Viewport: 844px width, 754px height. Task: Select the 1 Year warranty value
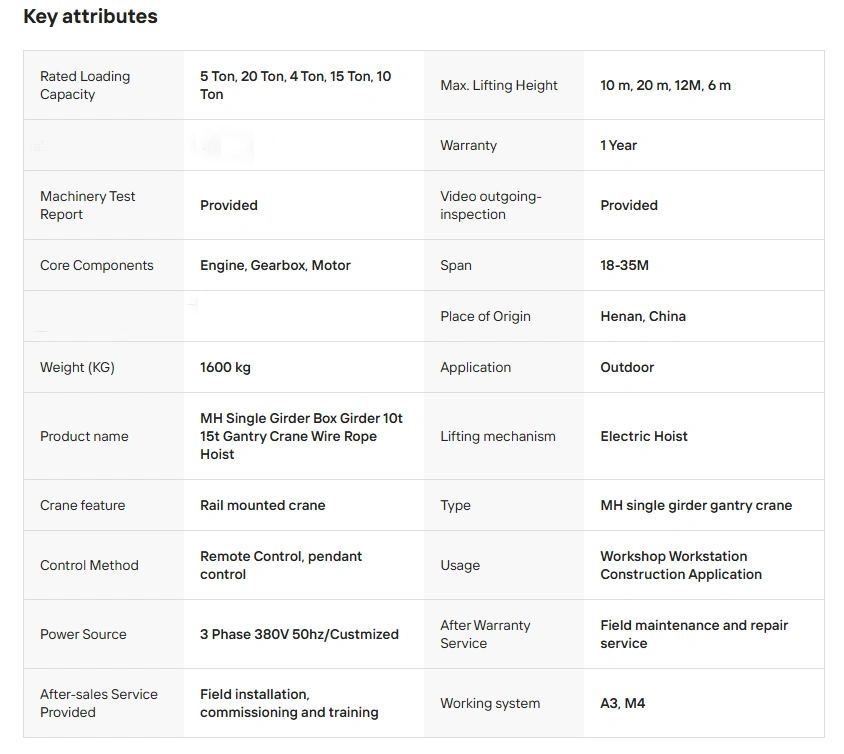pos(618,145)
